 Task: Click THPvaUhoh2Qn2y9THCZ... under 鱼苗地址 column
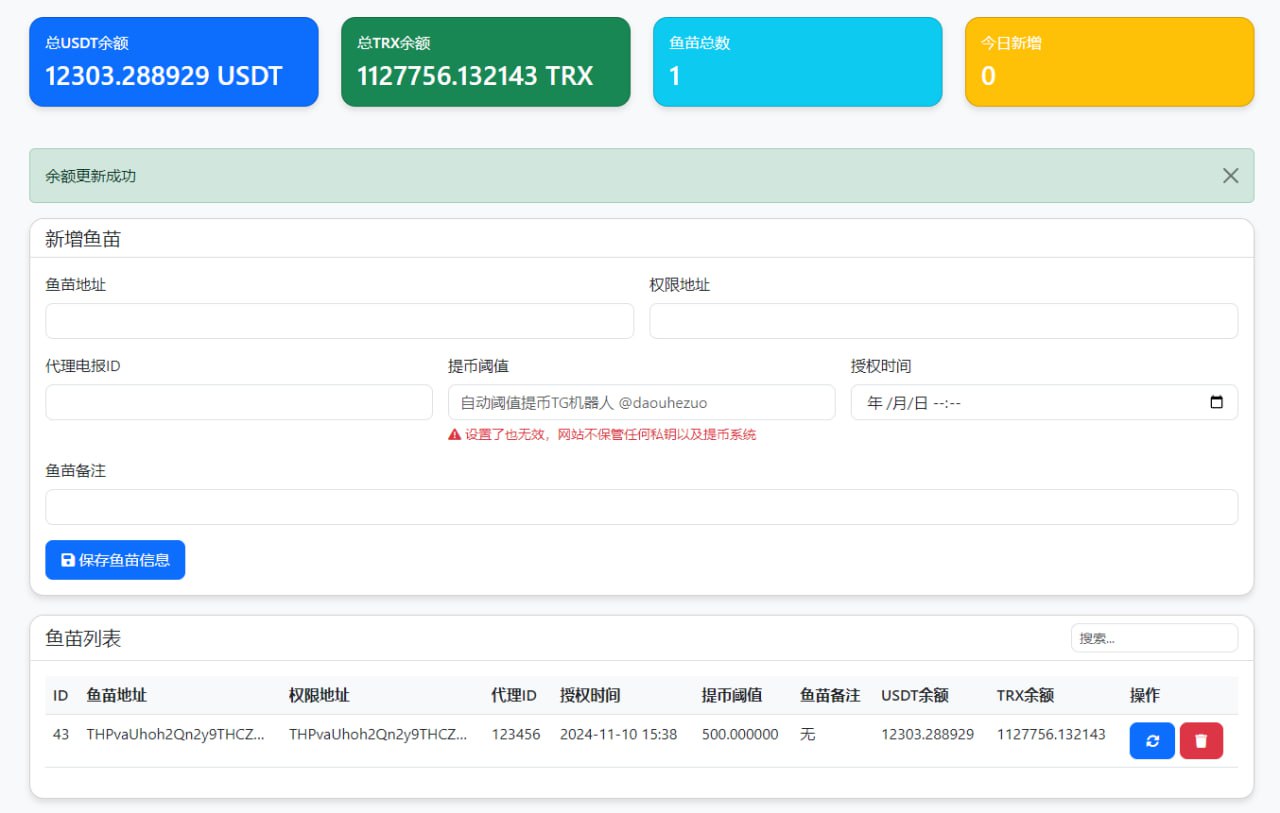[x=176, y=734]
